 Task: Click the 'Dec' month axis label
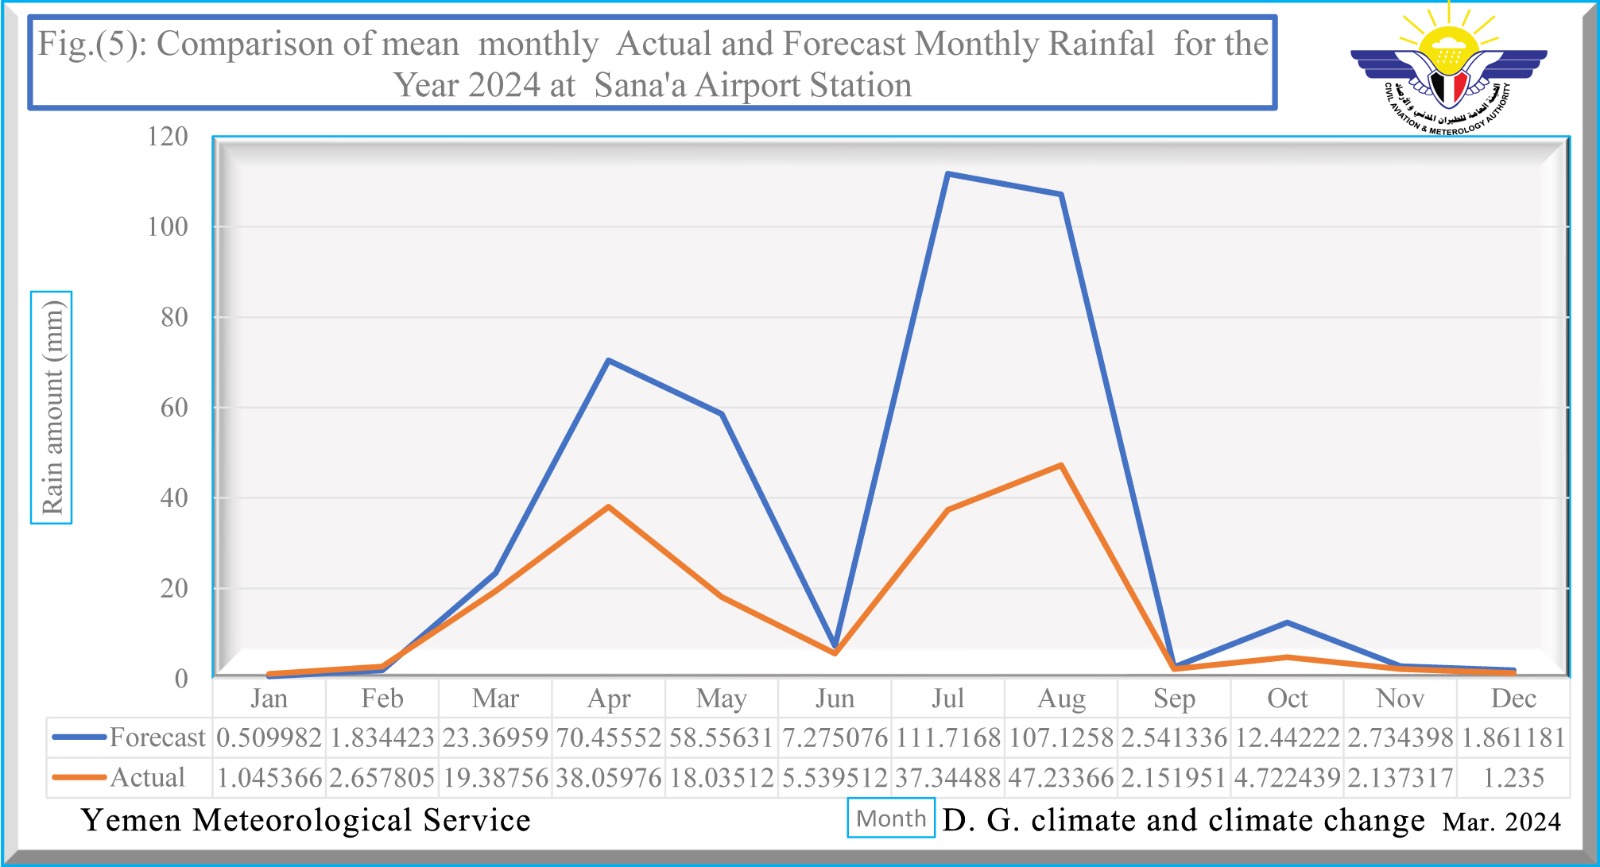1513,698
